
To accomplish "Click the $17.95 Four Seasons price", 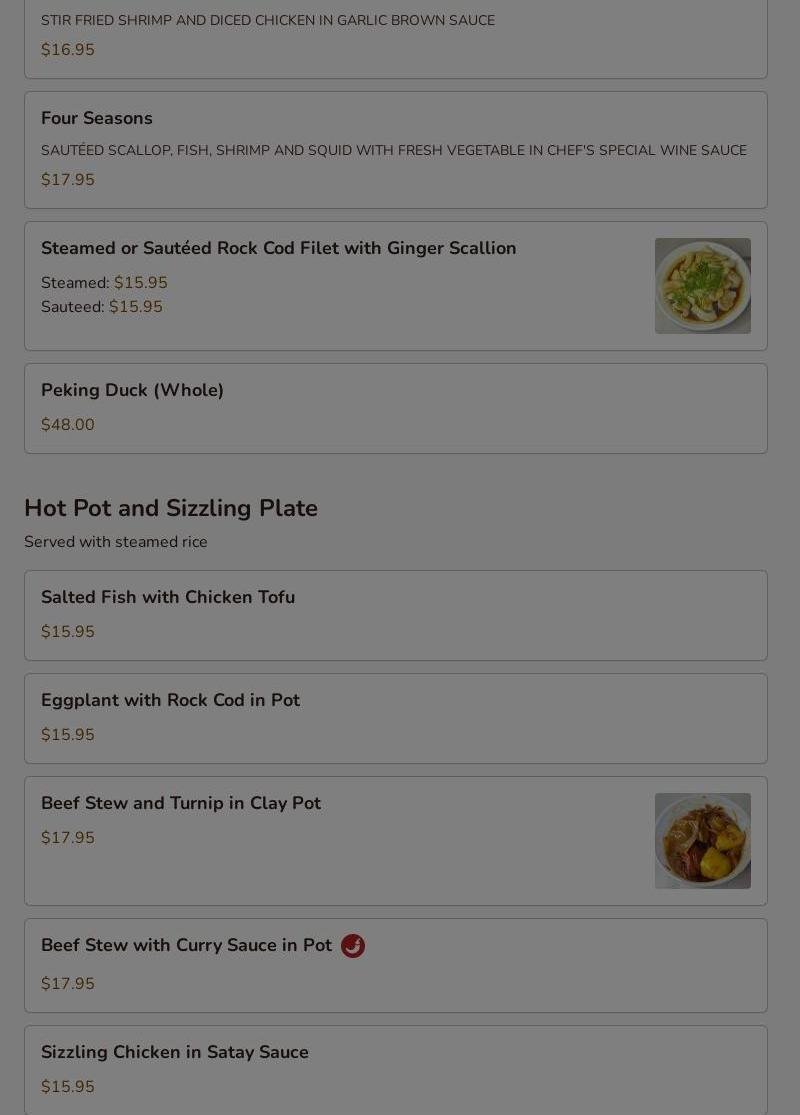I will point(68,179).
